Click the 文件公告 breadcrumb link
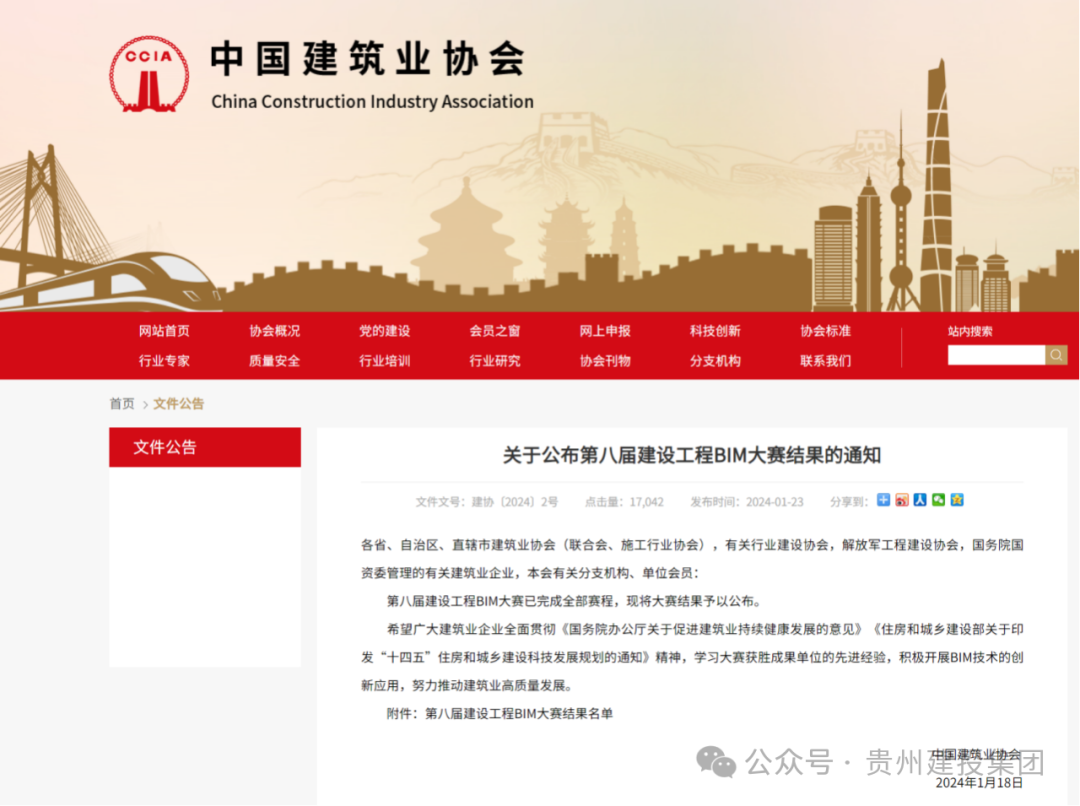This screenshot has width=1080, height=806. [178, 404]
